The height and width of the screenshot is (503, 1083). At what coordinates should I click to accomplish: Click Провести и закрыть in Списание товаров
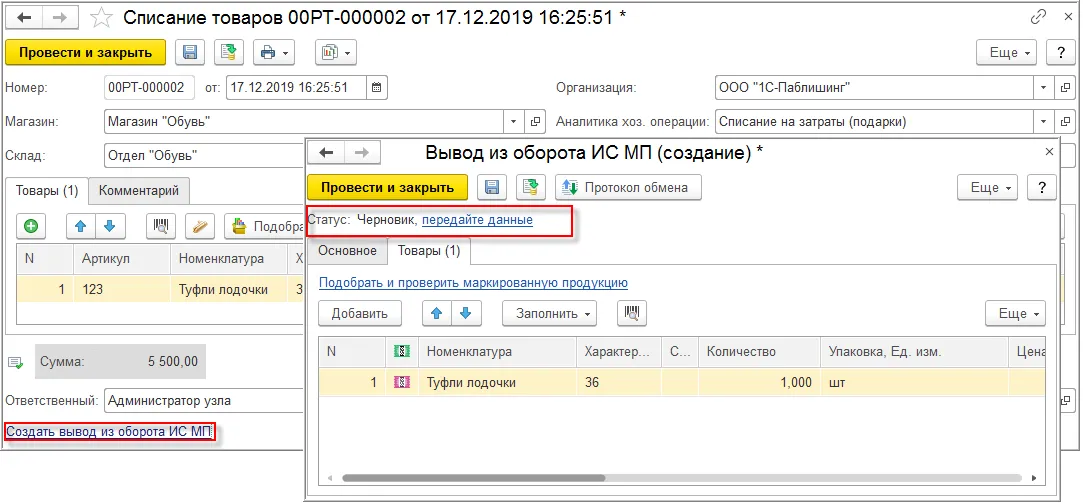86,53
